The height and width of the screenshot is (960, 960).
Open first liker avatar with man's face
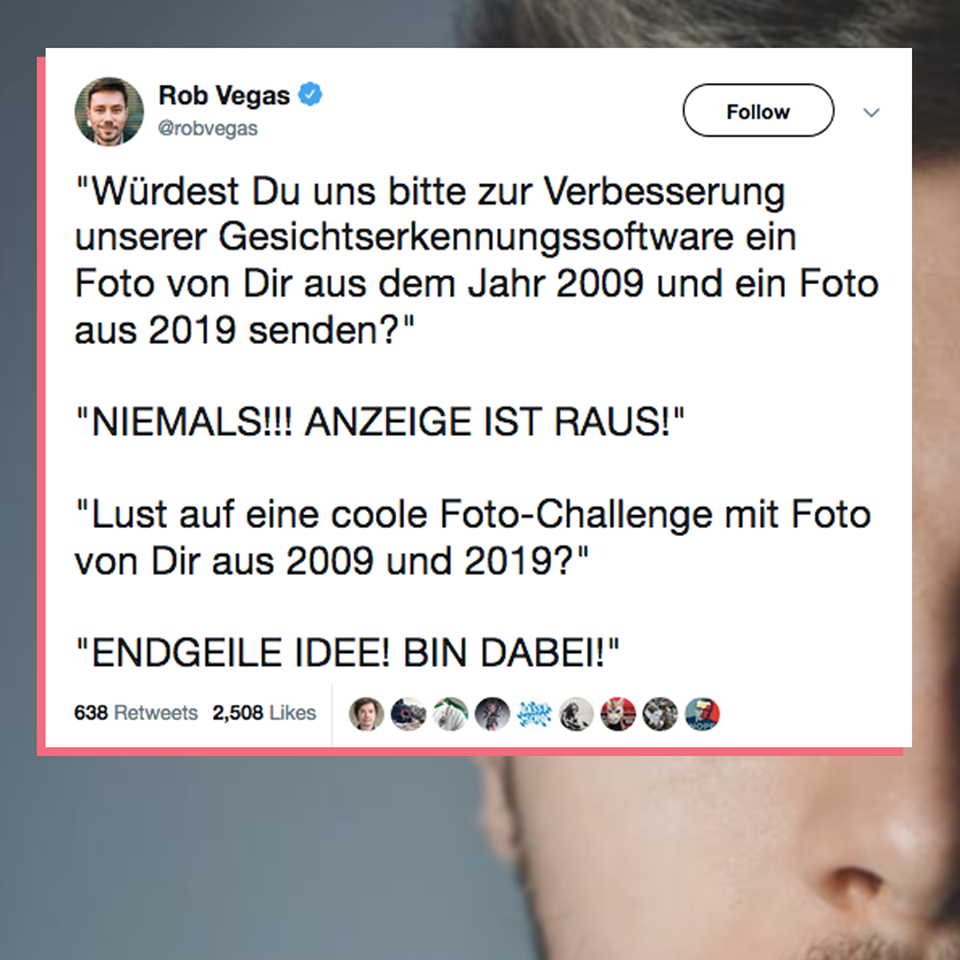[366, 714]
